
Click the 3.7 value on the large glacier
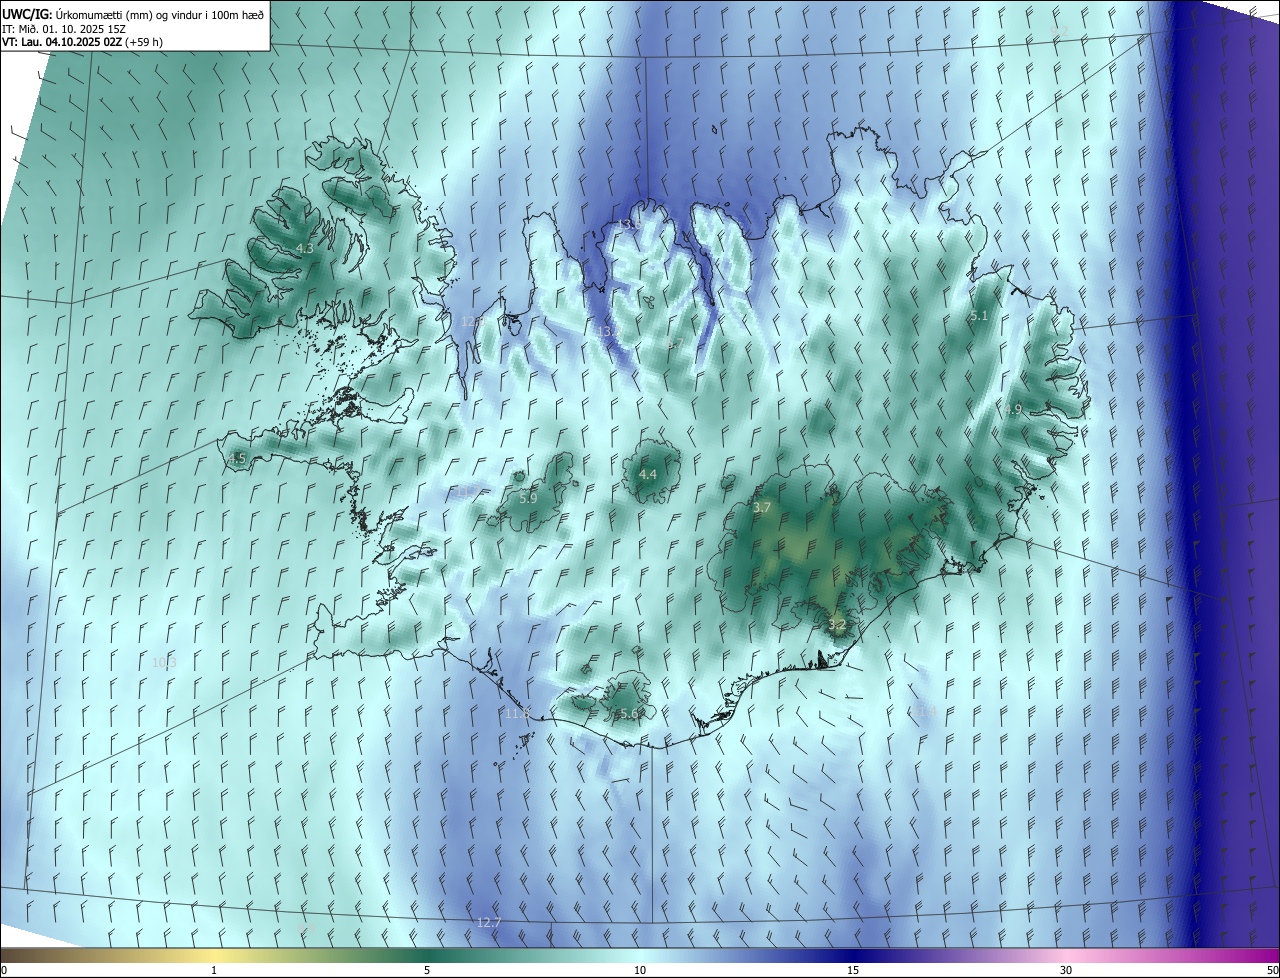pos(762,508)
